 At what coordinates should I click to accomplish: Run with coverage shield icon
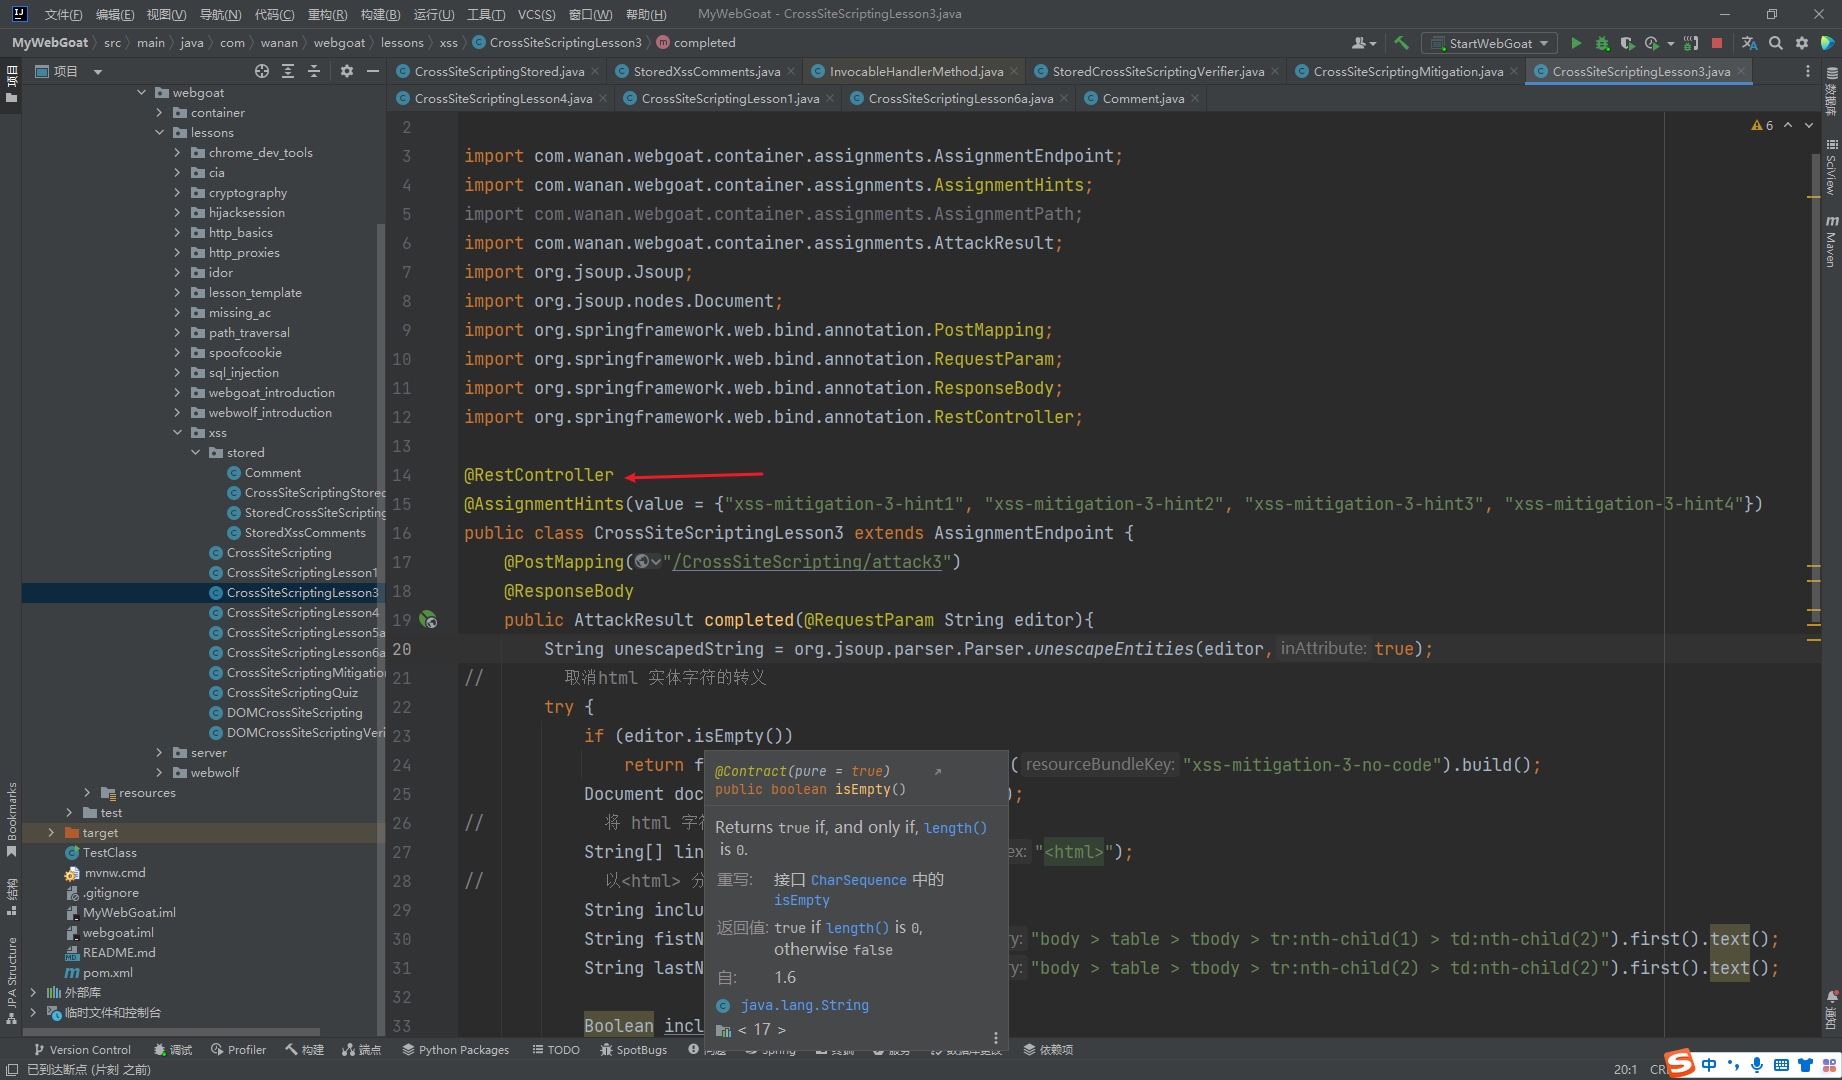pos(1627,43)
